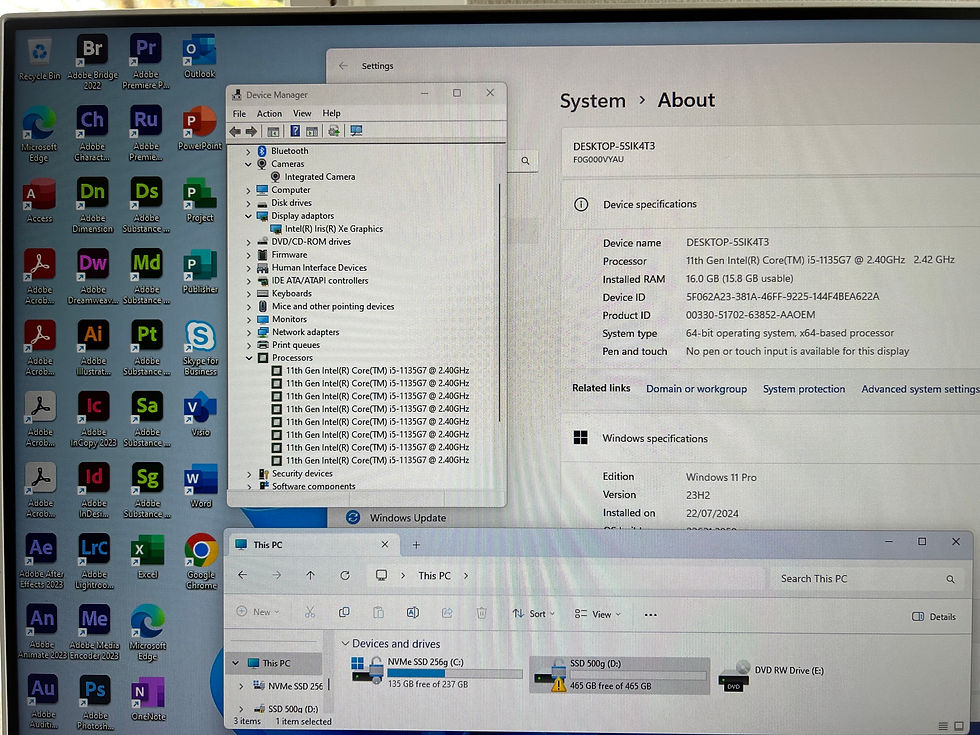Select SSD 500g (D:) drive
This screenshot has height=735, width=980.
[619, 675]
